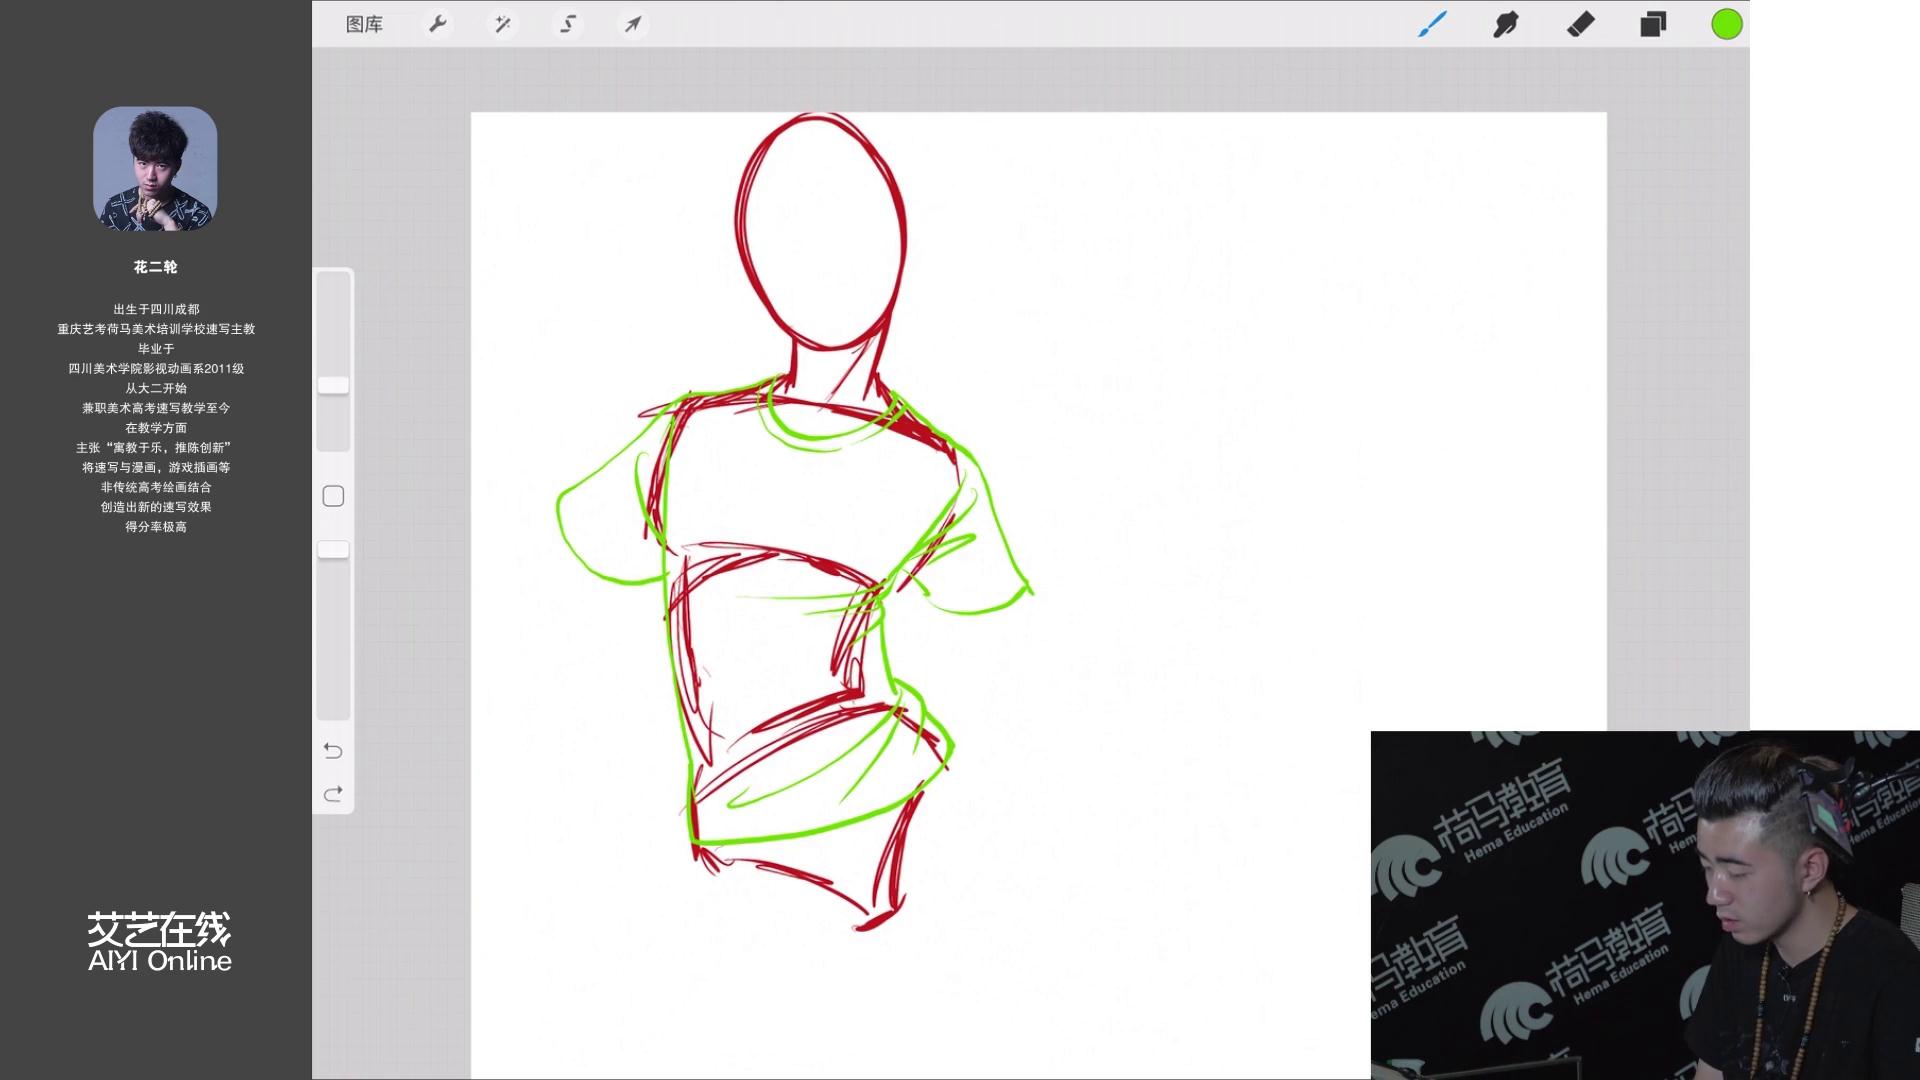Click the brush size slider handle
The height and width of the screenshot is (1080, 1920).
tap(333, 385)
